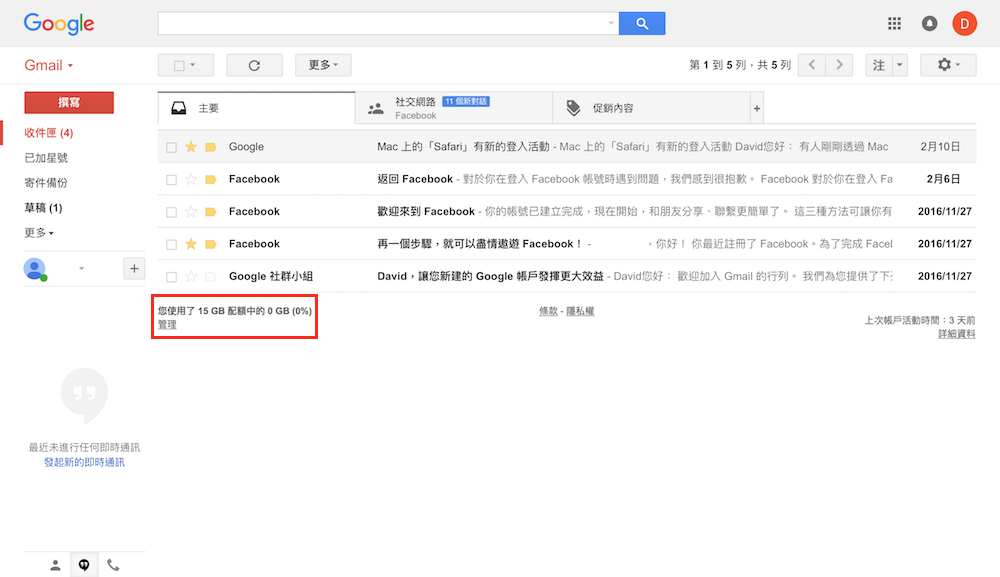Open the notifications bell
This screenshot has height=577, width=1000.
click(x=929, y=24)
